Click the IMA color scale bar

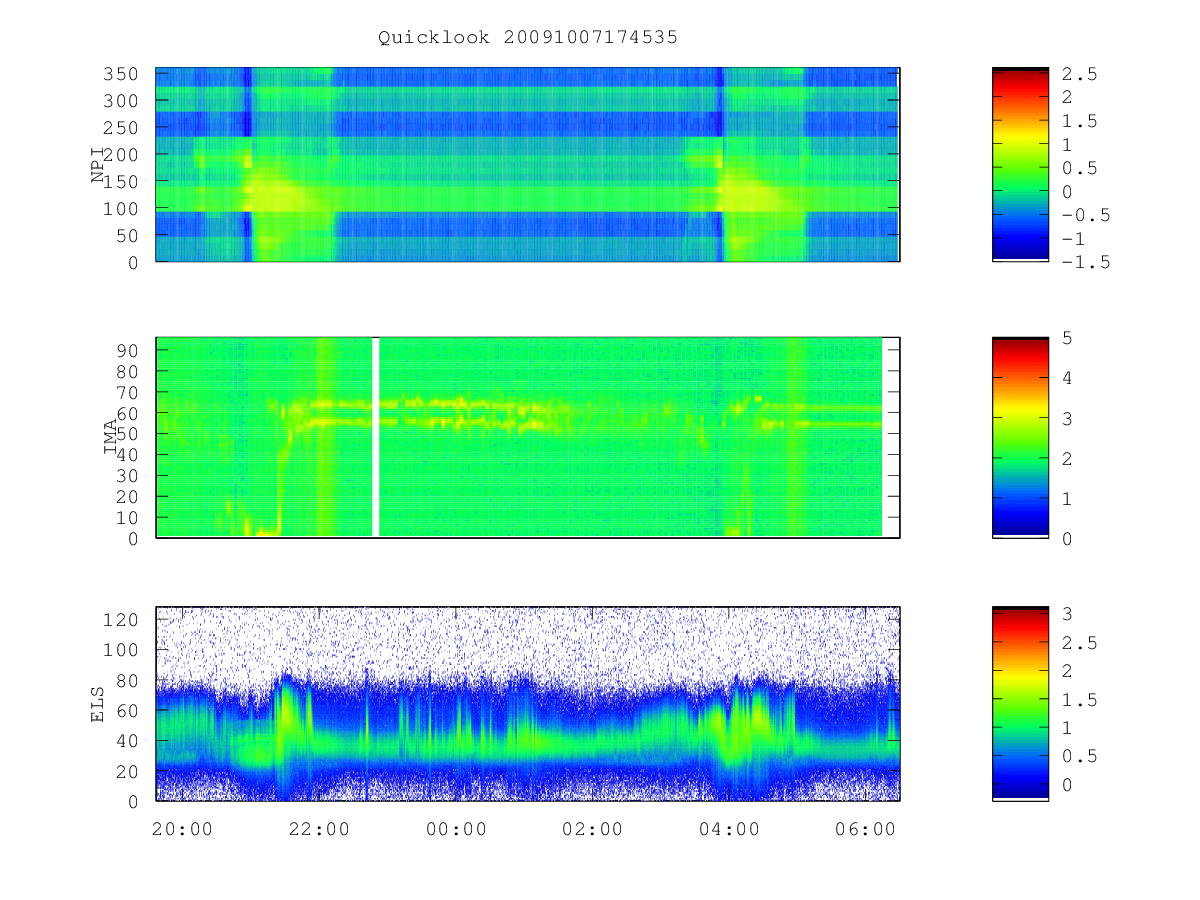[x=1020, y=438]
